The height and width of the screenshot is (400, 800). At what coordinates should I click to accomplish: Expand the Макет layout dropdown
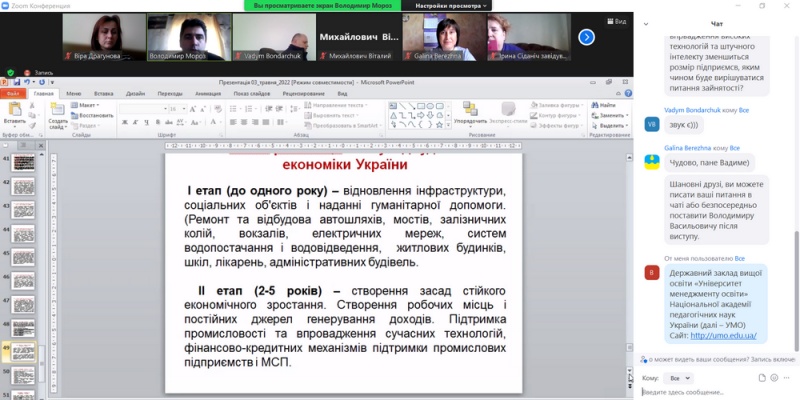pyautogui.click(x=88, y=105)
